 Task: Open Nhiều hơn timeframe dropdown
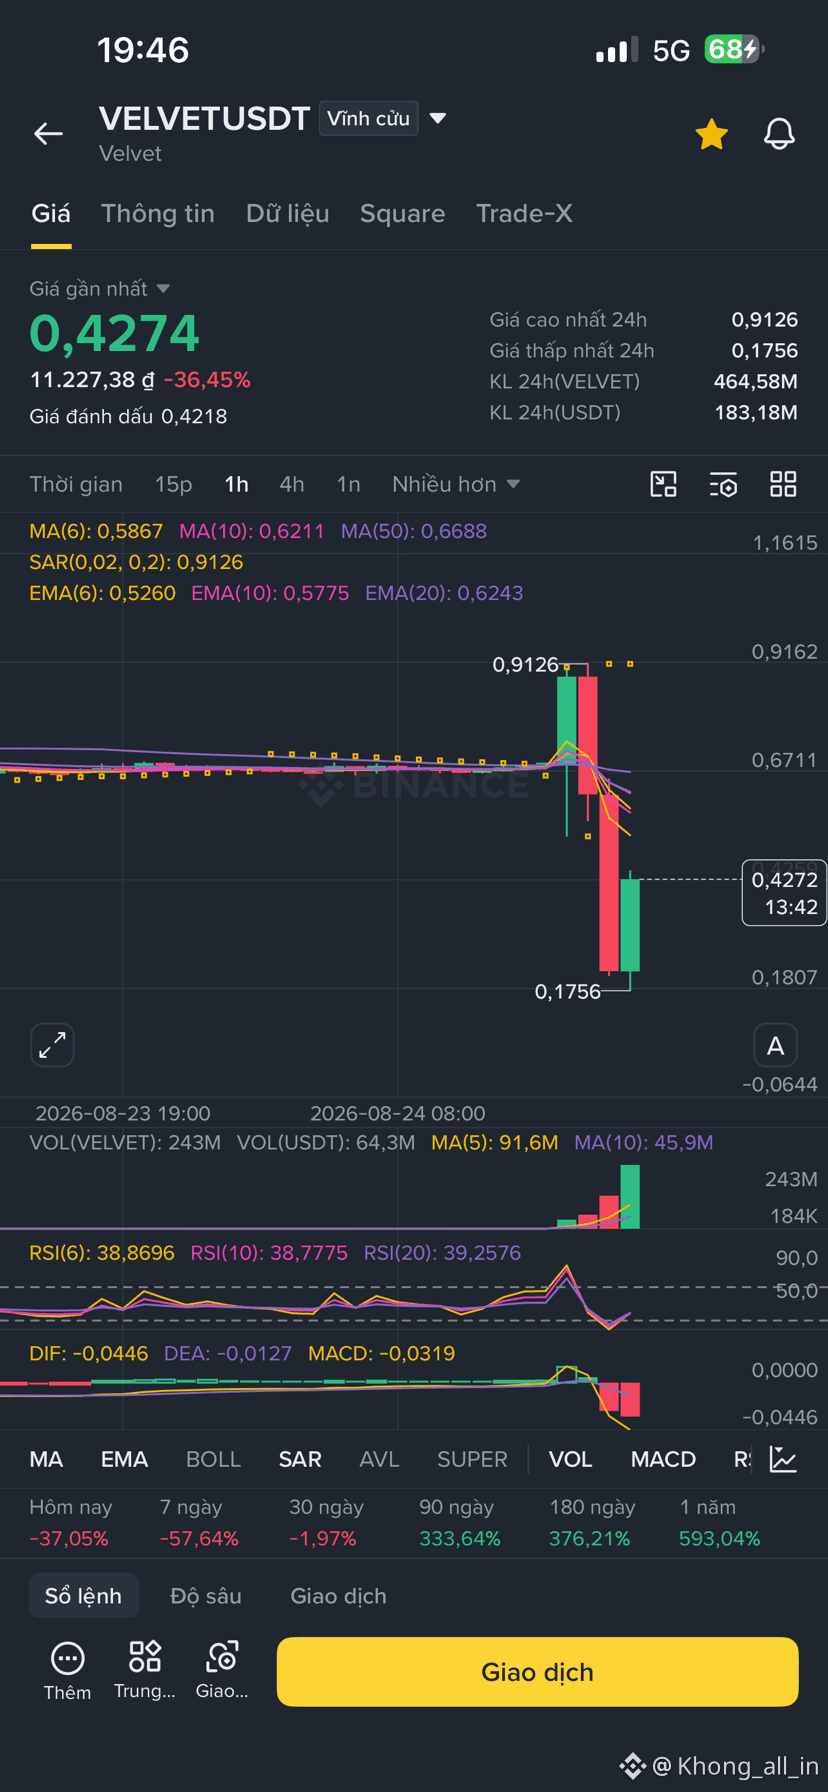point(456,485)
